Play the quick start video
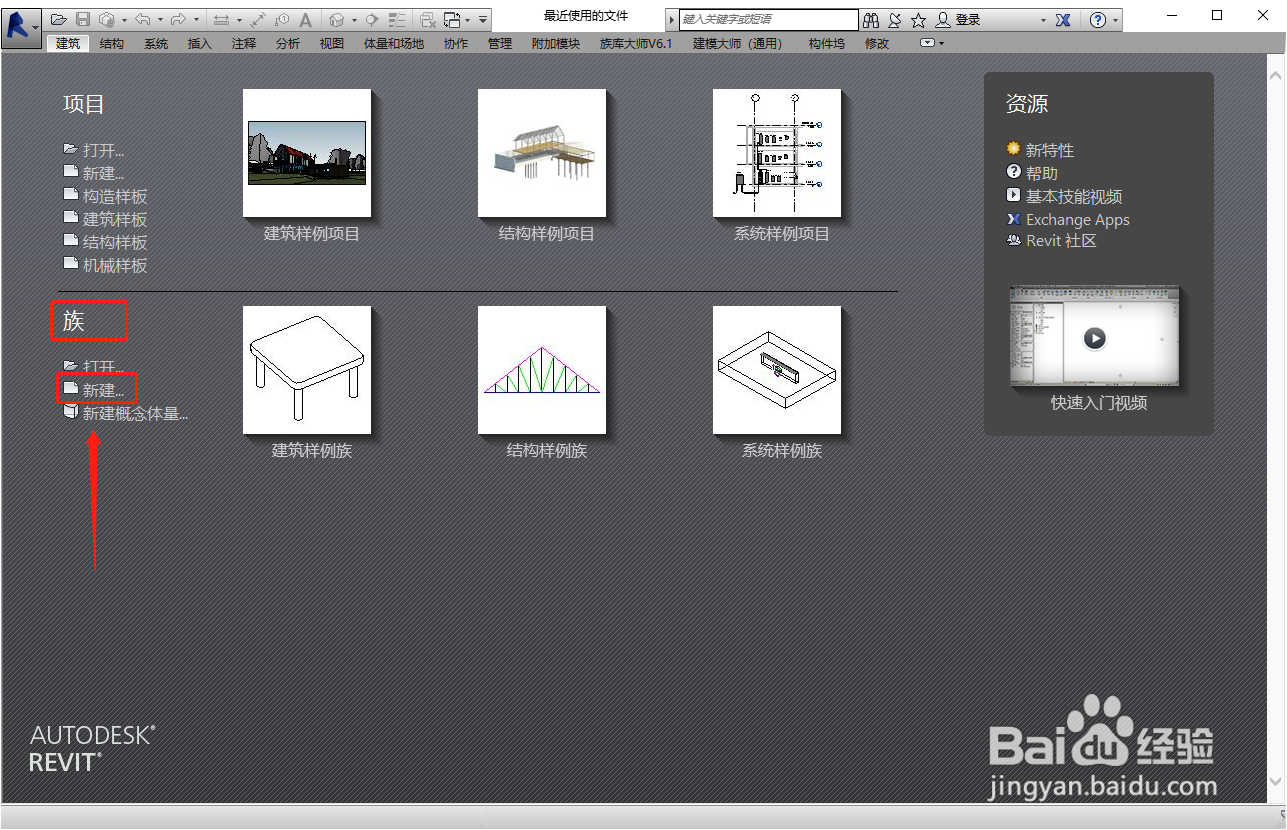 tap(1095, 338)
